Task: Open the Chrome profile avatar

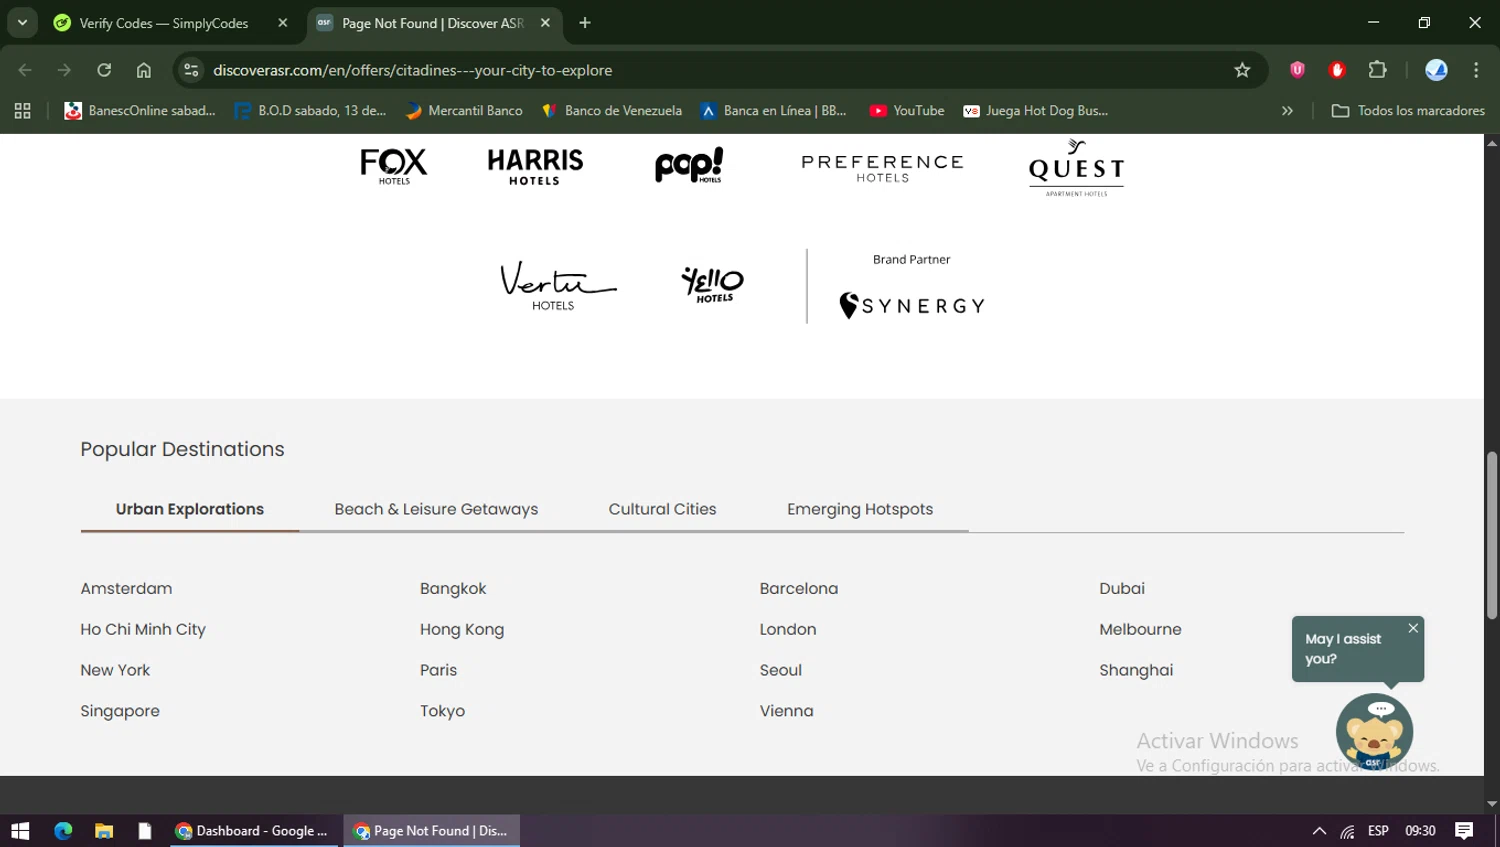Action: coord(1436,70)
